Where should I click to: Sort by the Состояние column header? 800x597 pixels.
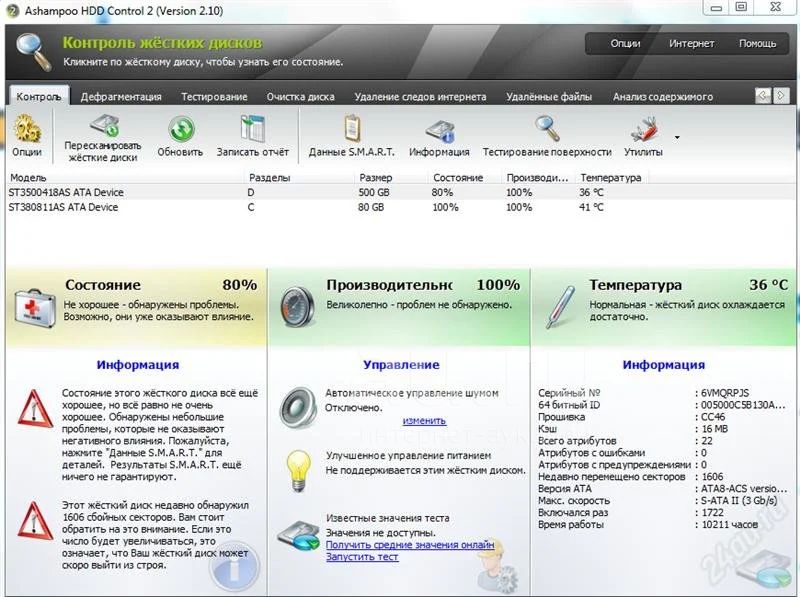[465, 178]
